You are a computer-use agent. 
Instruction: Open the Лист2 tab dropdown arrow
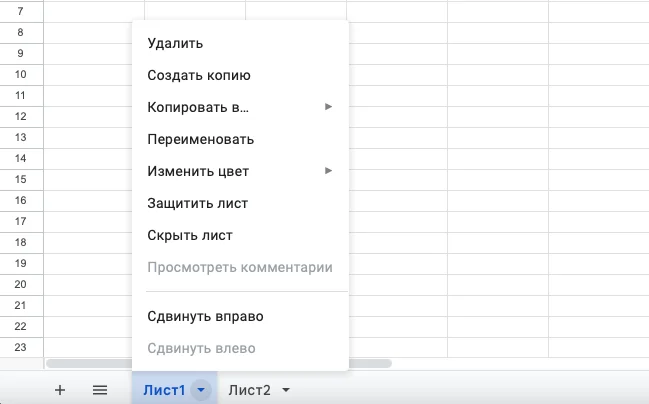click(286, 390)
